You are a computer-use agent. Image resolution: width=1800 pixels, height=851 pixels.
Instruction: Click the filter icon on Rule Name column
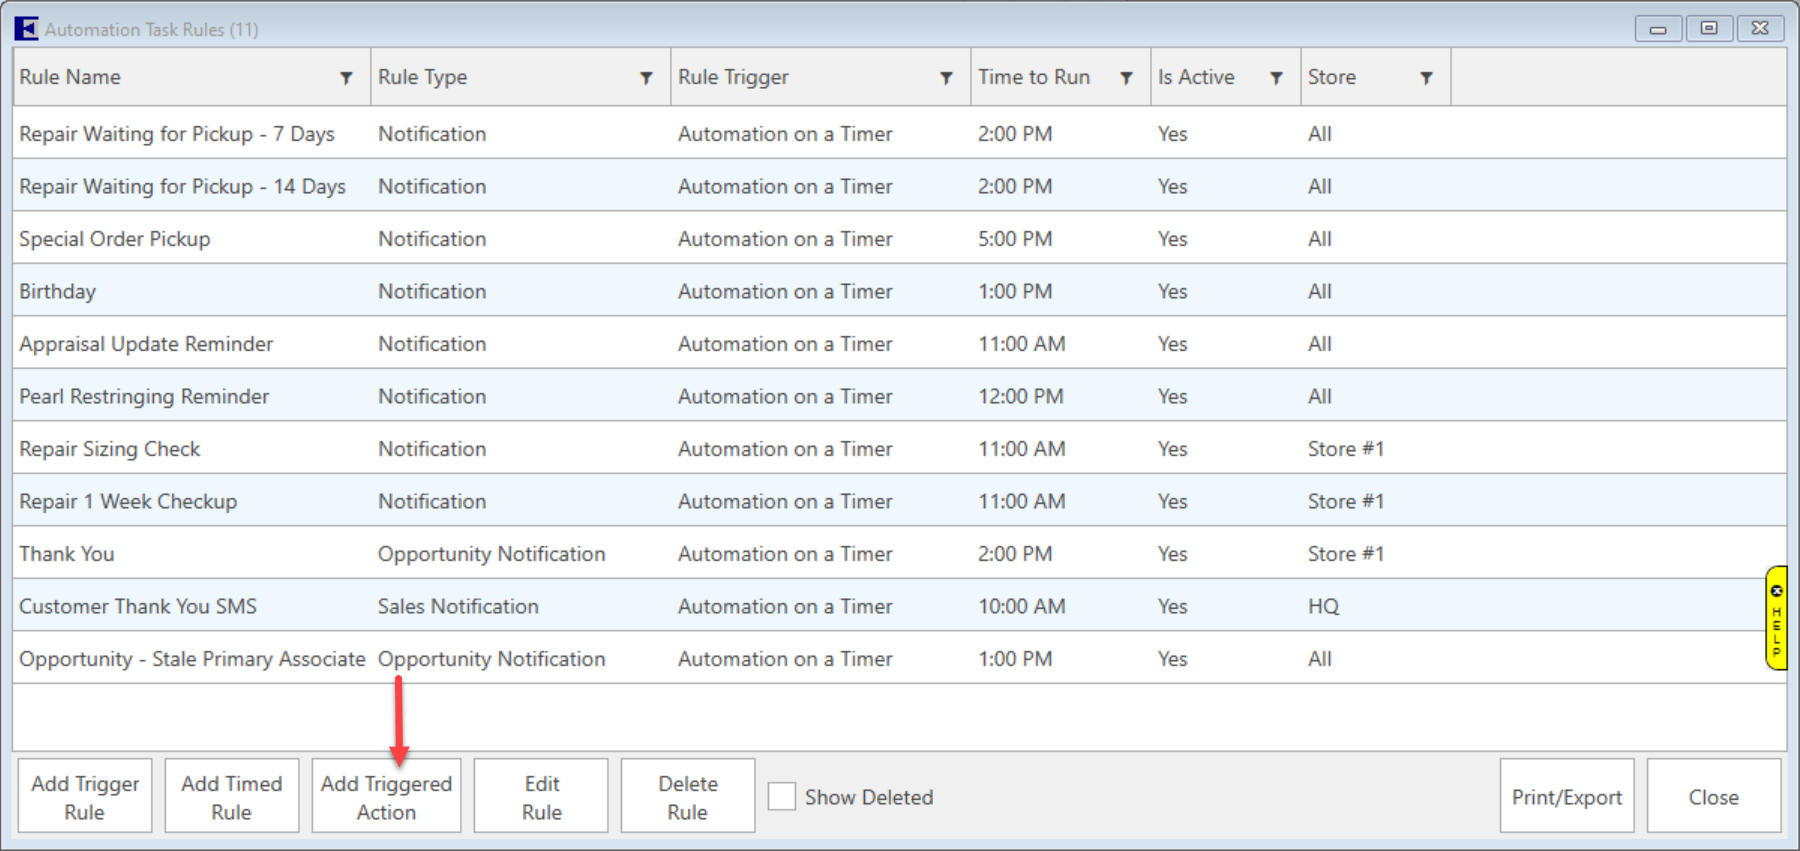pos(346,78)
